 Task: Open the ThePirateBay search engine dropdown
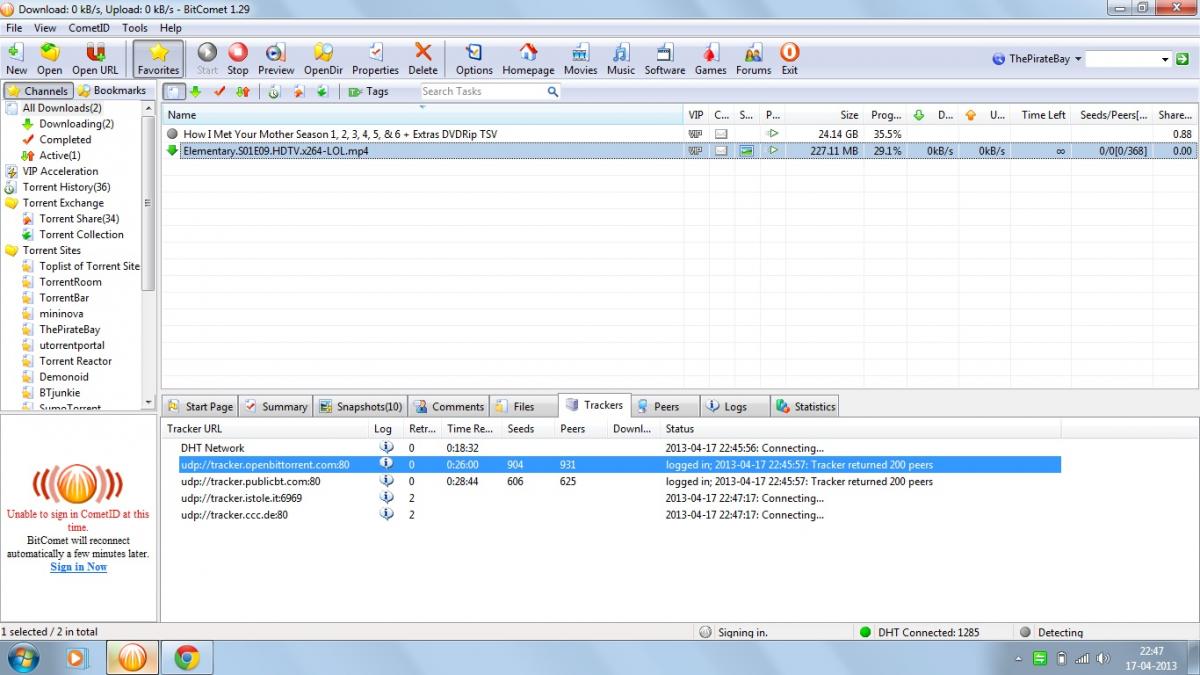click(x=1036, y=59)
